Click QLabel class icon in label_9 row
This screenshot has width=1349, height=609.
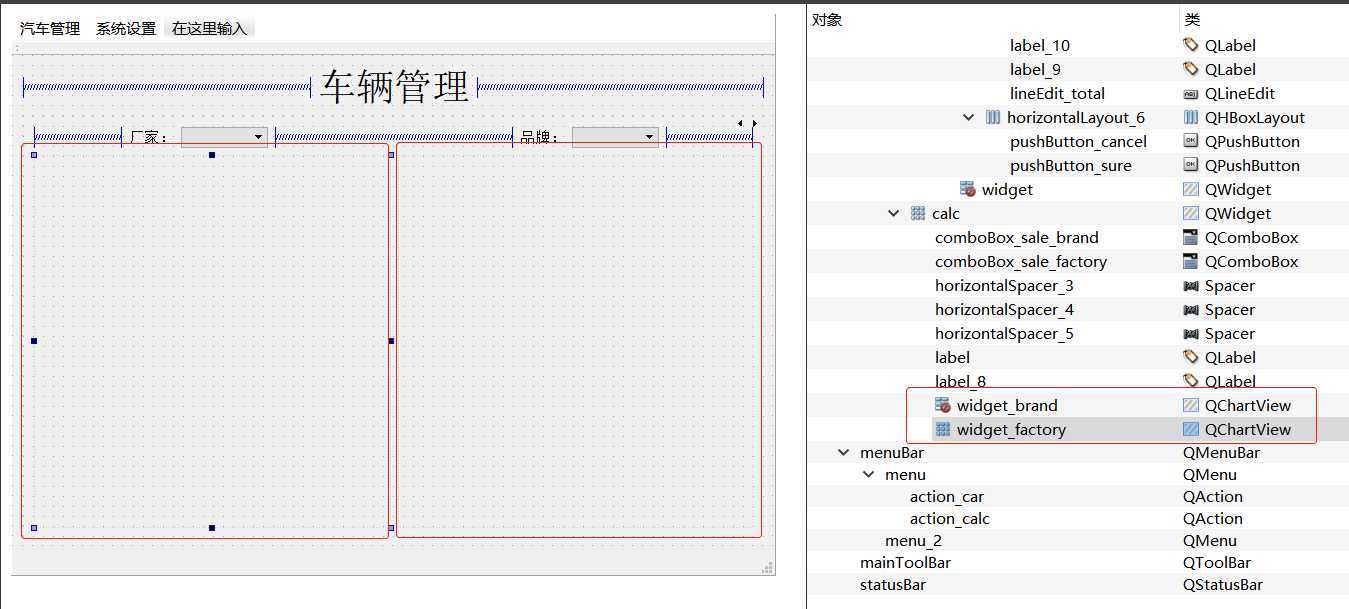click(1190, 69)
